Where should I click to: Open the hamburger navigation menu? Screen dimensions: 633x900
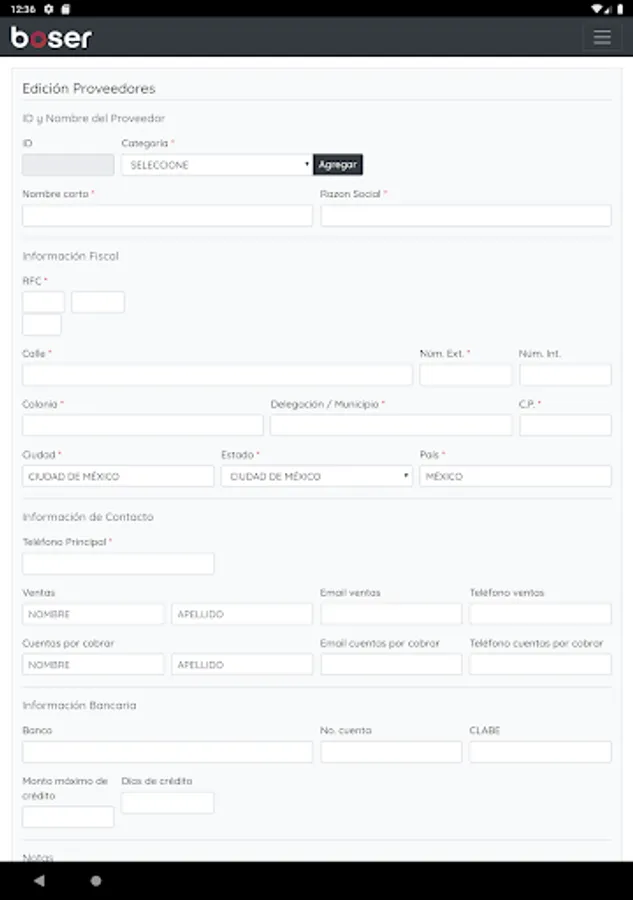601,37
